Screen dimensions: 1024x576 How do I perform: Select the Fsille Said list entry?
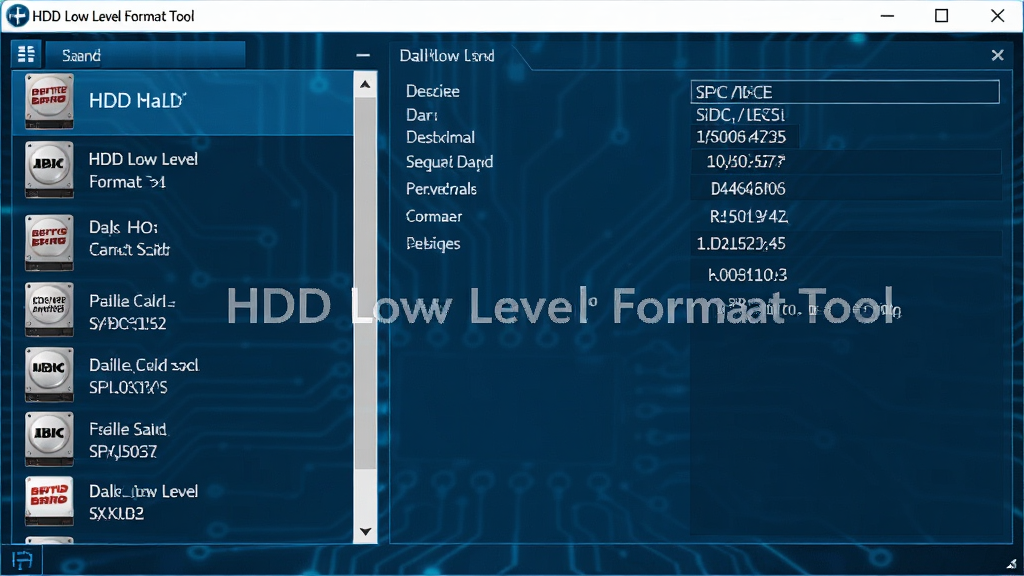183,440
